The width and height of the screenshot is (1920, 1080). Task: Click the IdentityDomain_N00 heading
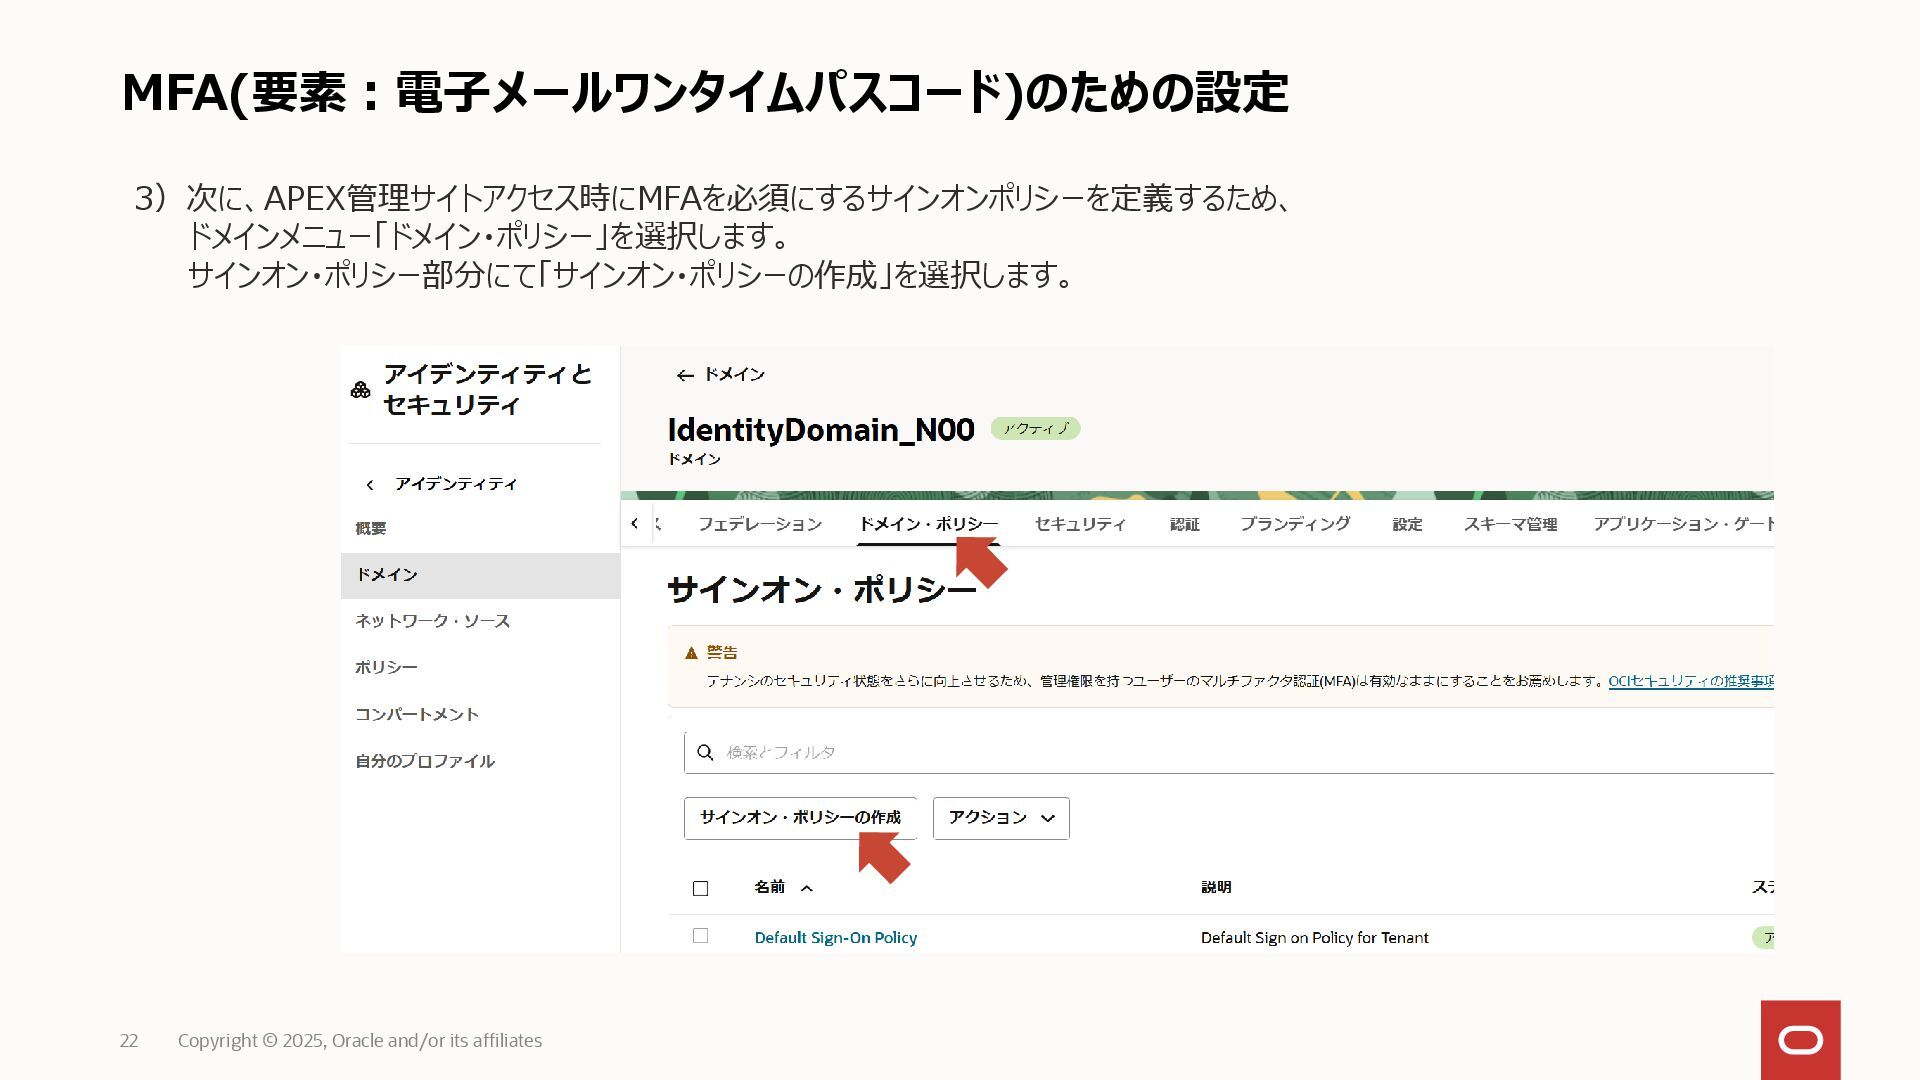click(x=821, y=430)
